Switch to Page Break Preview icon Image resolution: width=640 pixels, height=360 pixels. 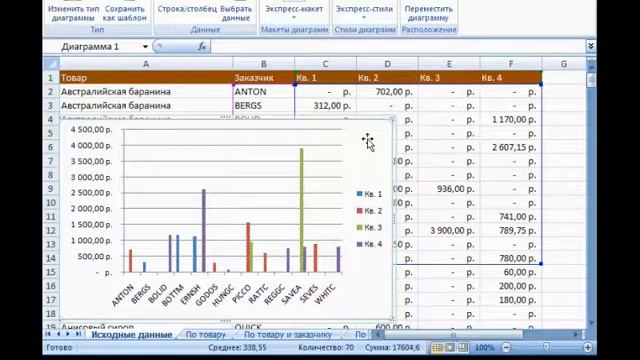(x=462, y=348)
